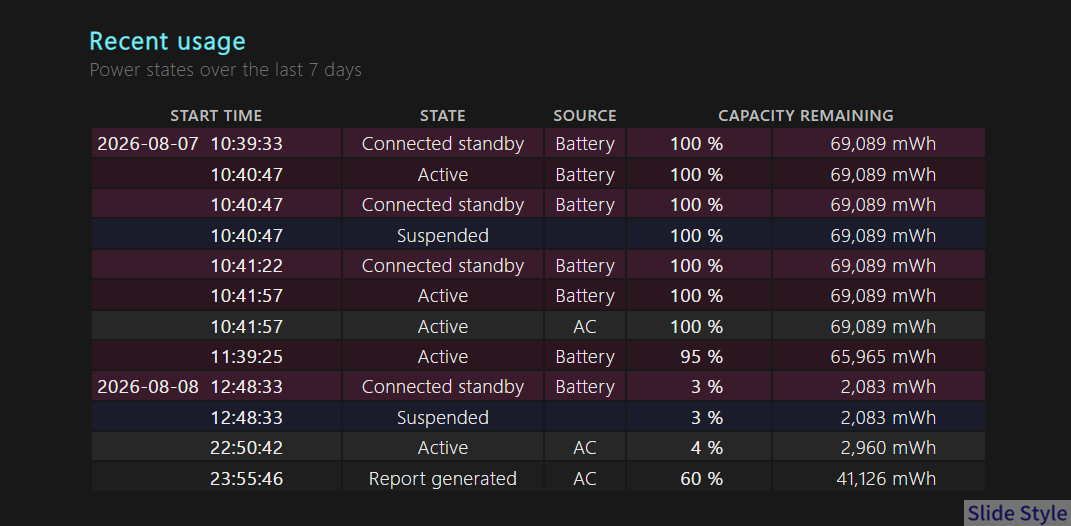
Task: Click the Recent usage heading
Action: 167,42
